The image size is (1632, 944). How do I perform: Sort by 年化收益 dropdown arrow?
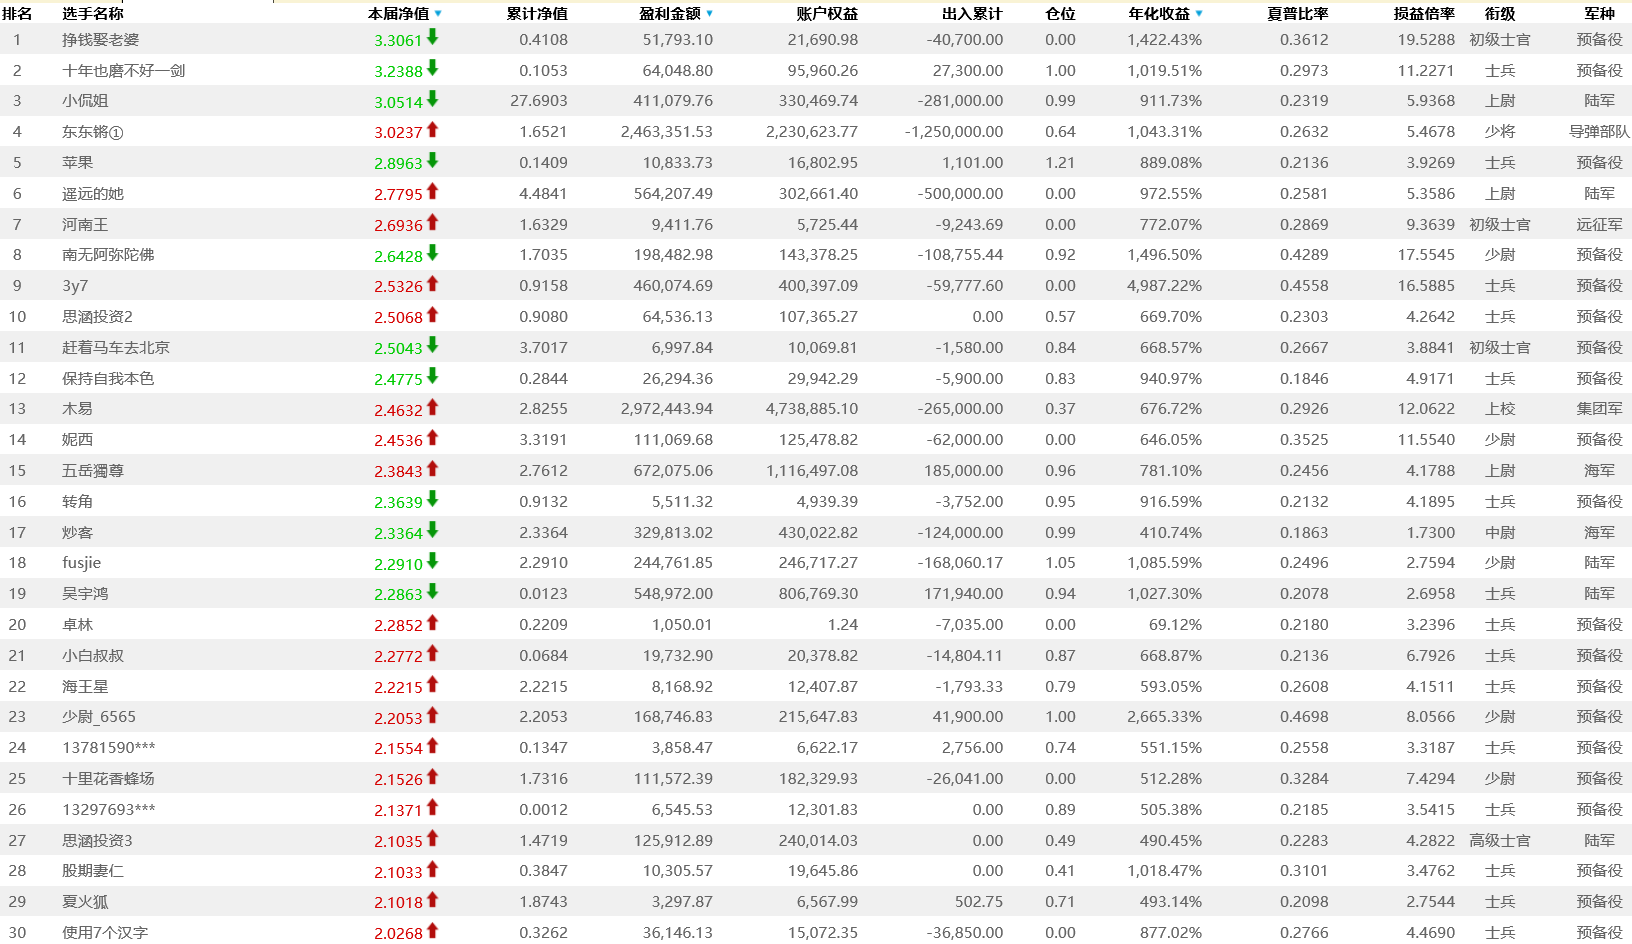1199,14
